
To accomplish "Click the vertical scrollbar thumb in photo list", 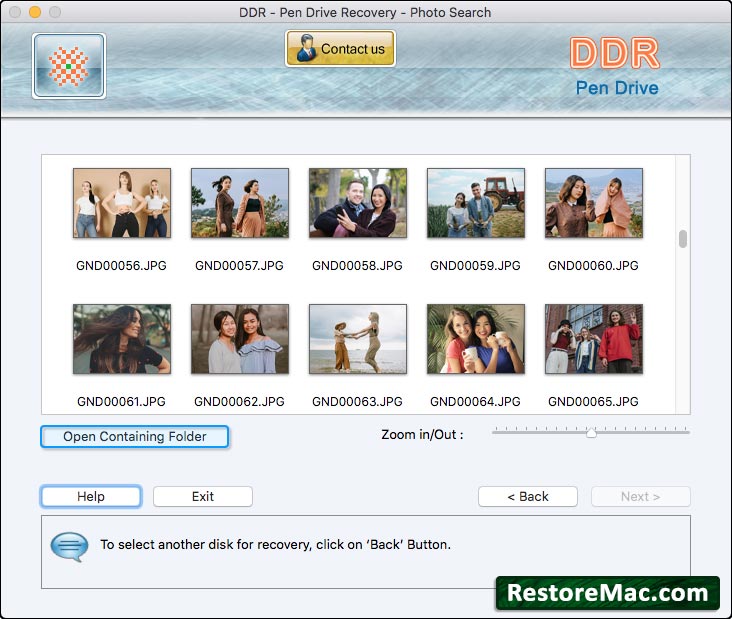I will tap(683, 239).
